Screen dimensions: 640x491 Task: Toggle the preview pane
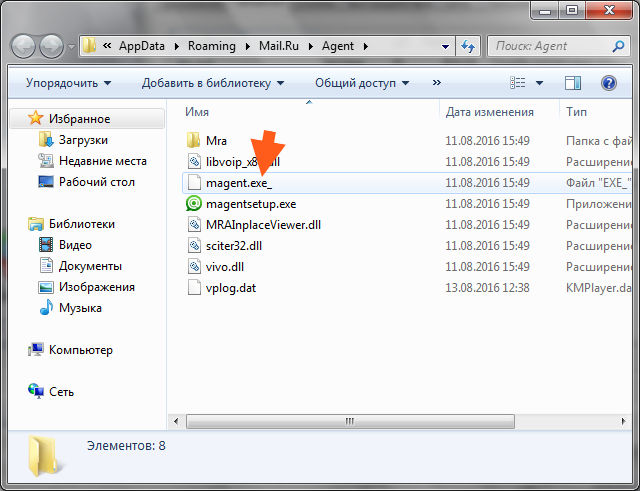pos(573,83)
